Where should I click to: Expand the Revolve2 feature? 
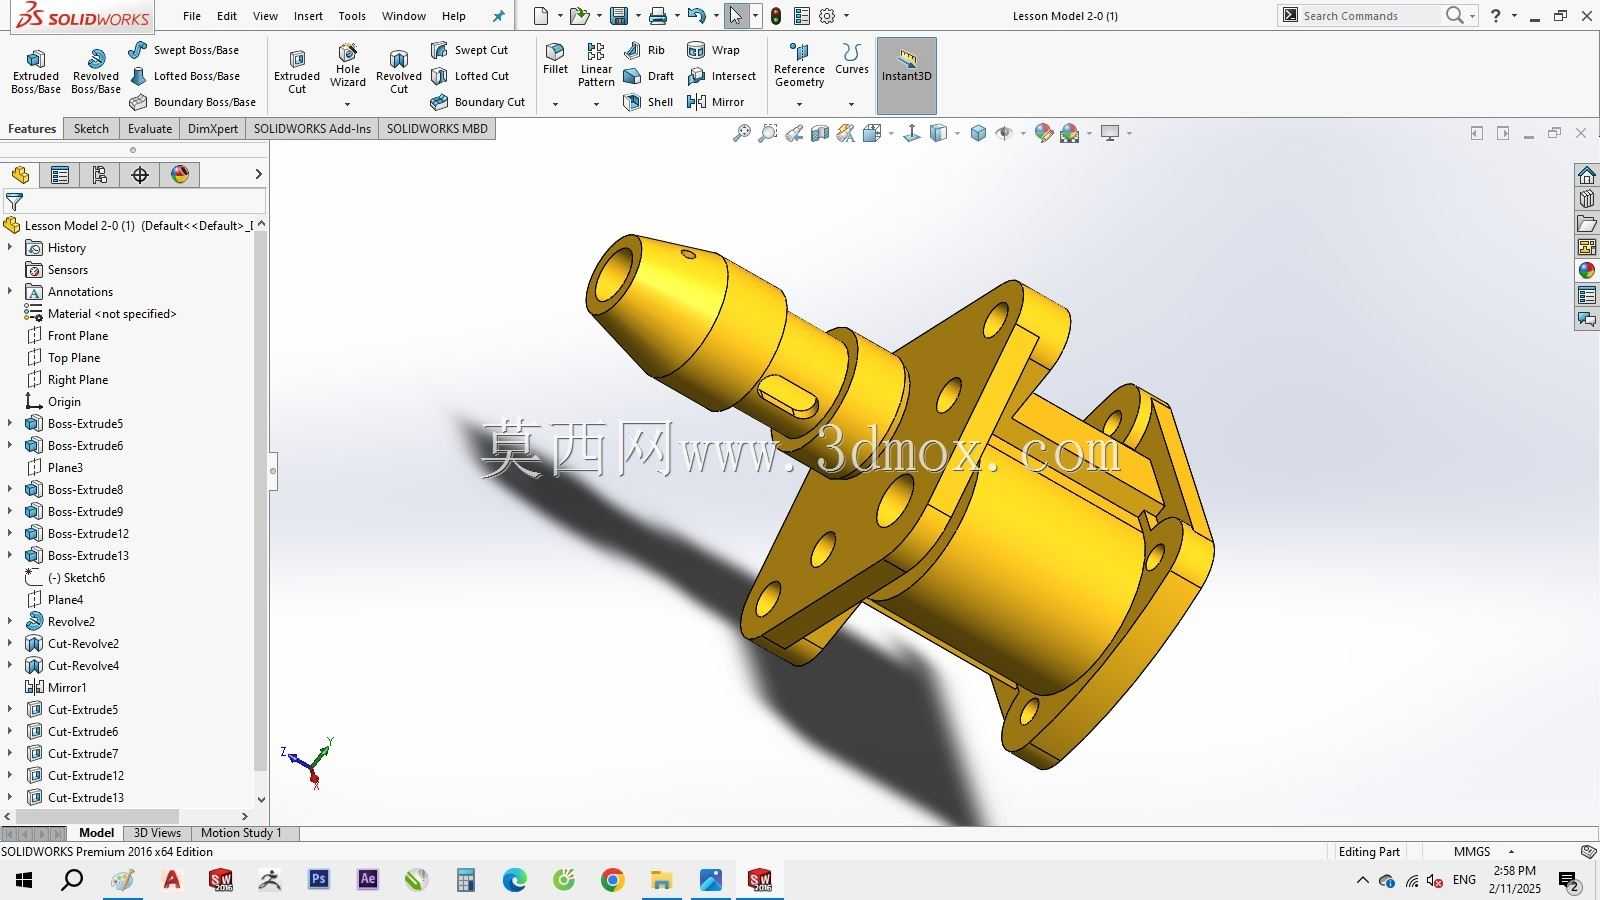click(10, 621)
